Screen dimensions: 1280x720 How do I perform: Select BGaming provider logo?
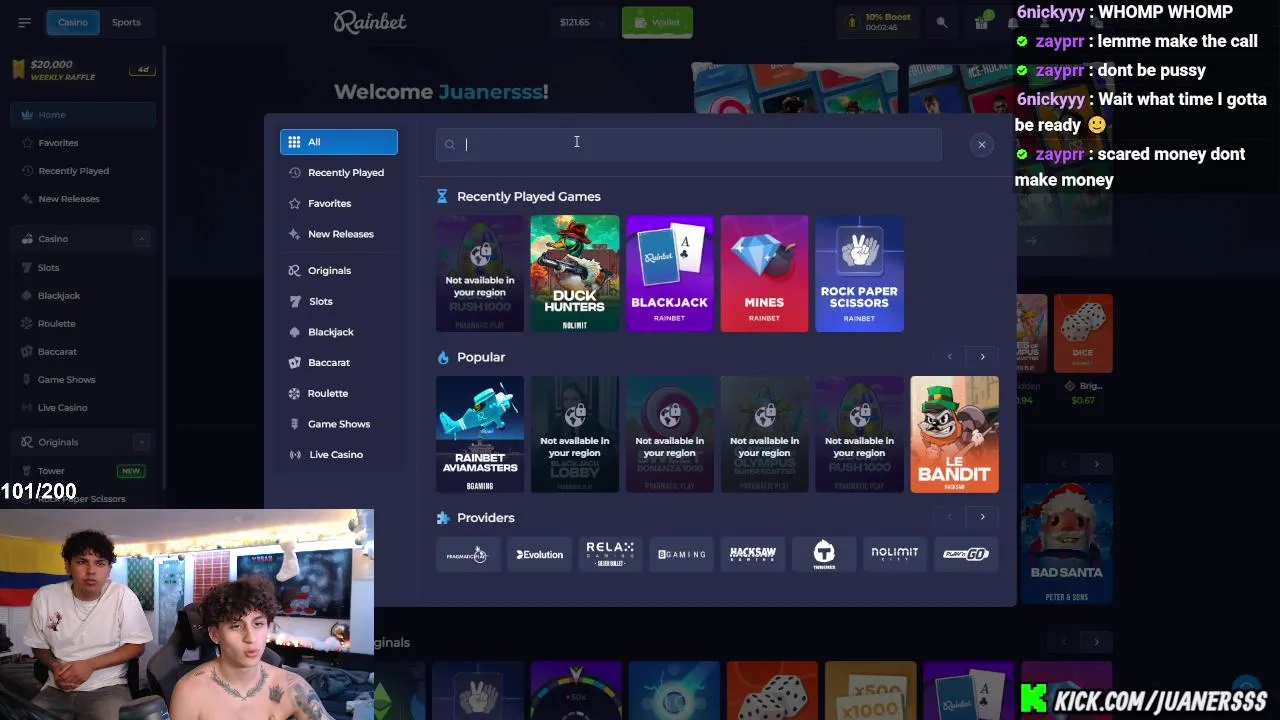(682, 554)
